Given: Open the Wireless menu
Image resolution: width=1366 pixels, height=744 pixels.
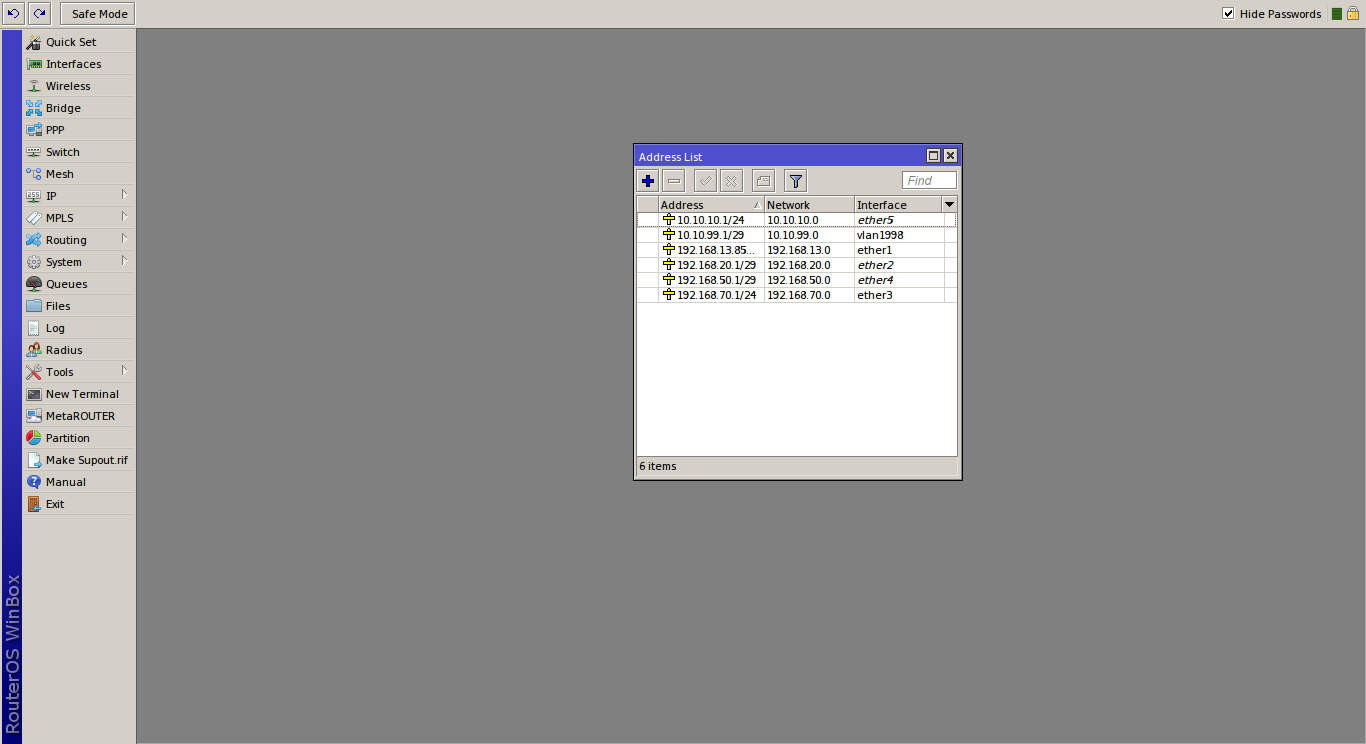Looking at the screenshot, I should (78, 86).
